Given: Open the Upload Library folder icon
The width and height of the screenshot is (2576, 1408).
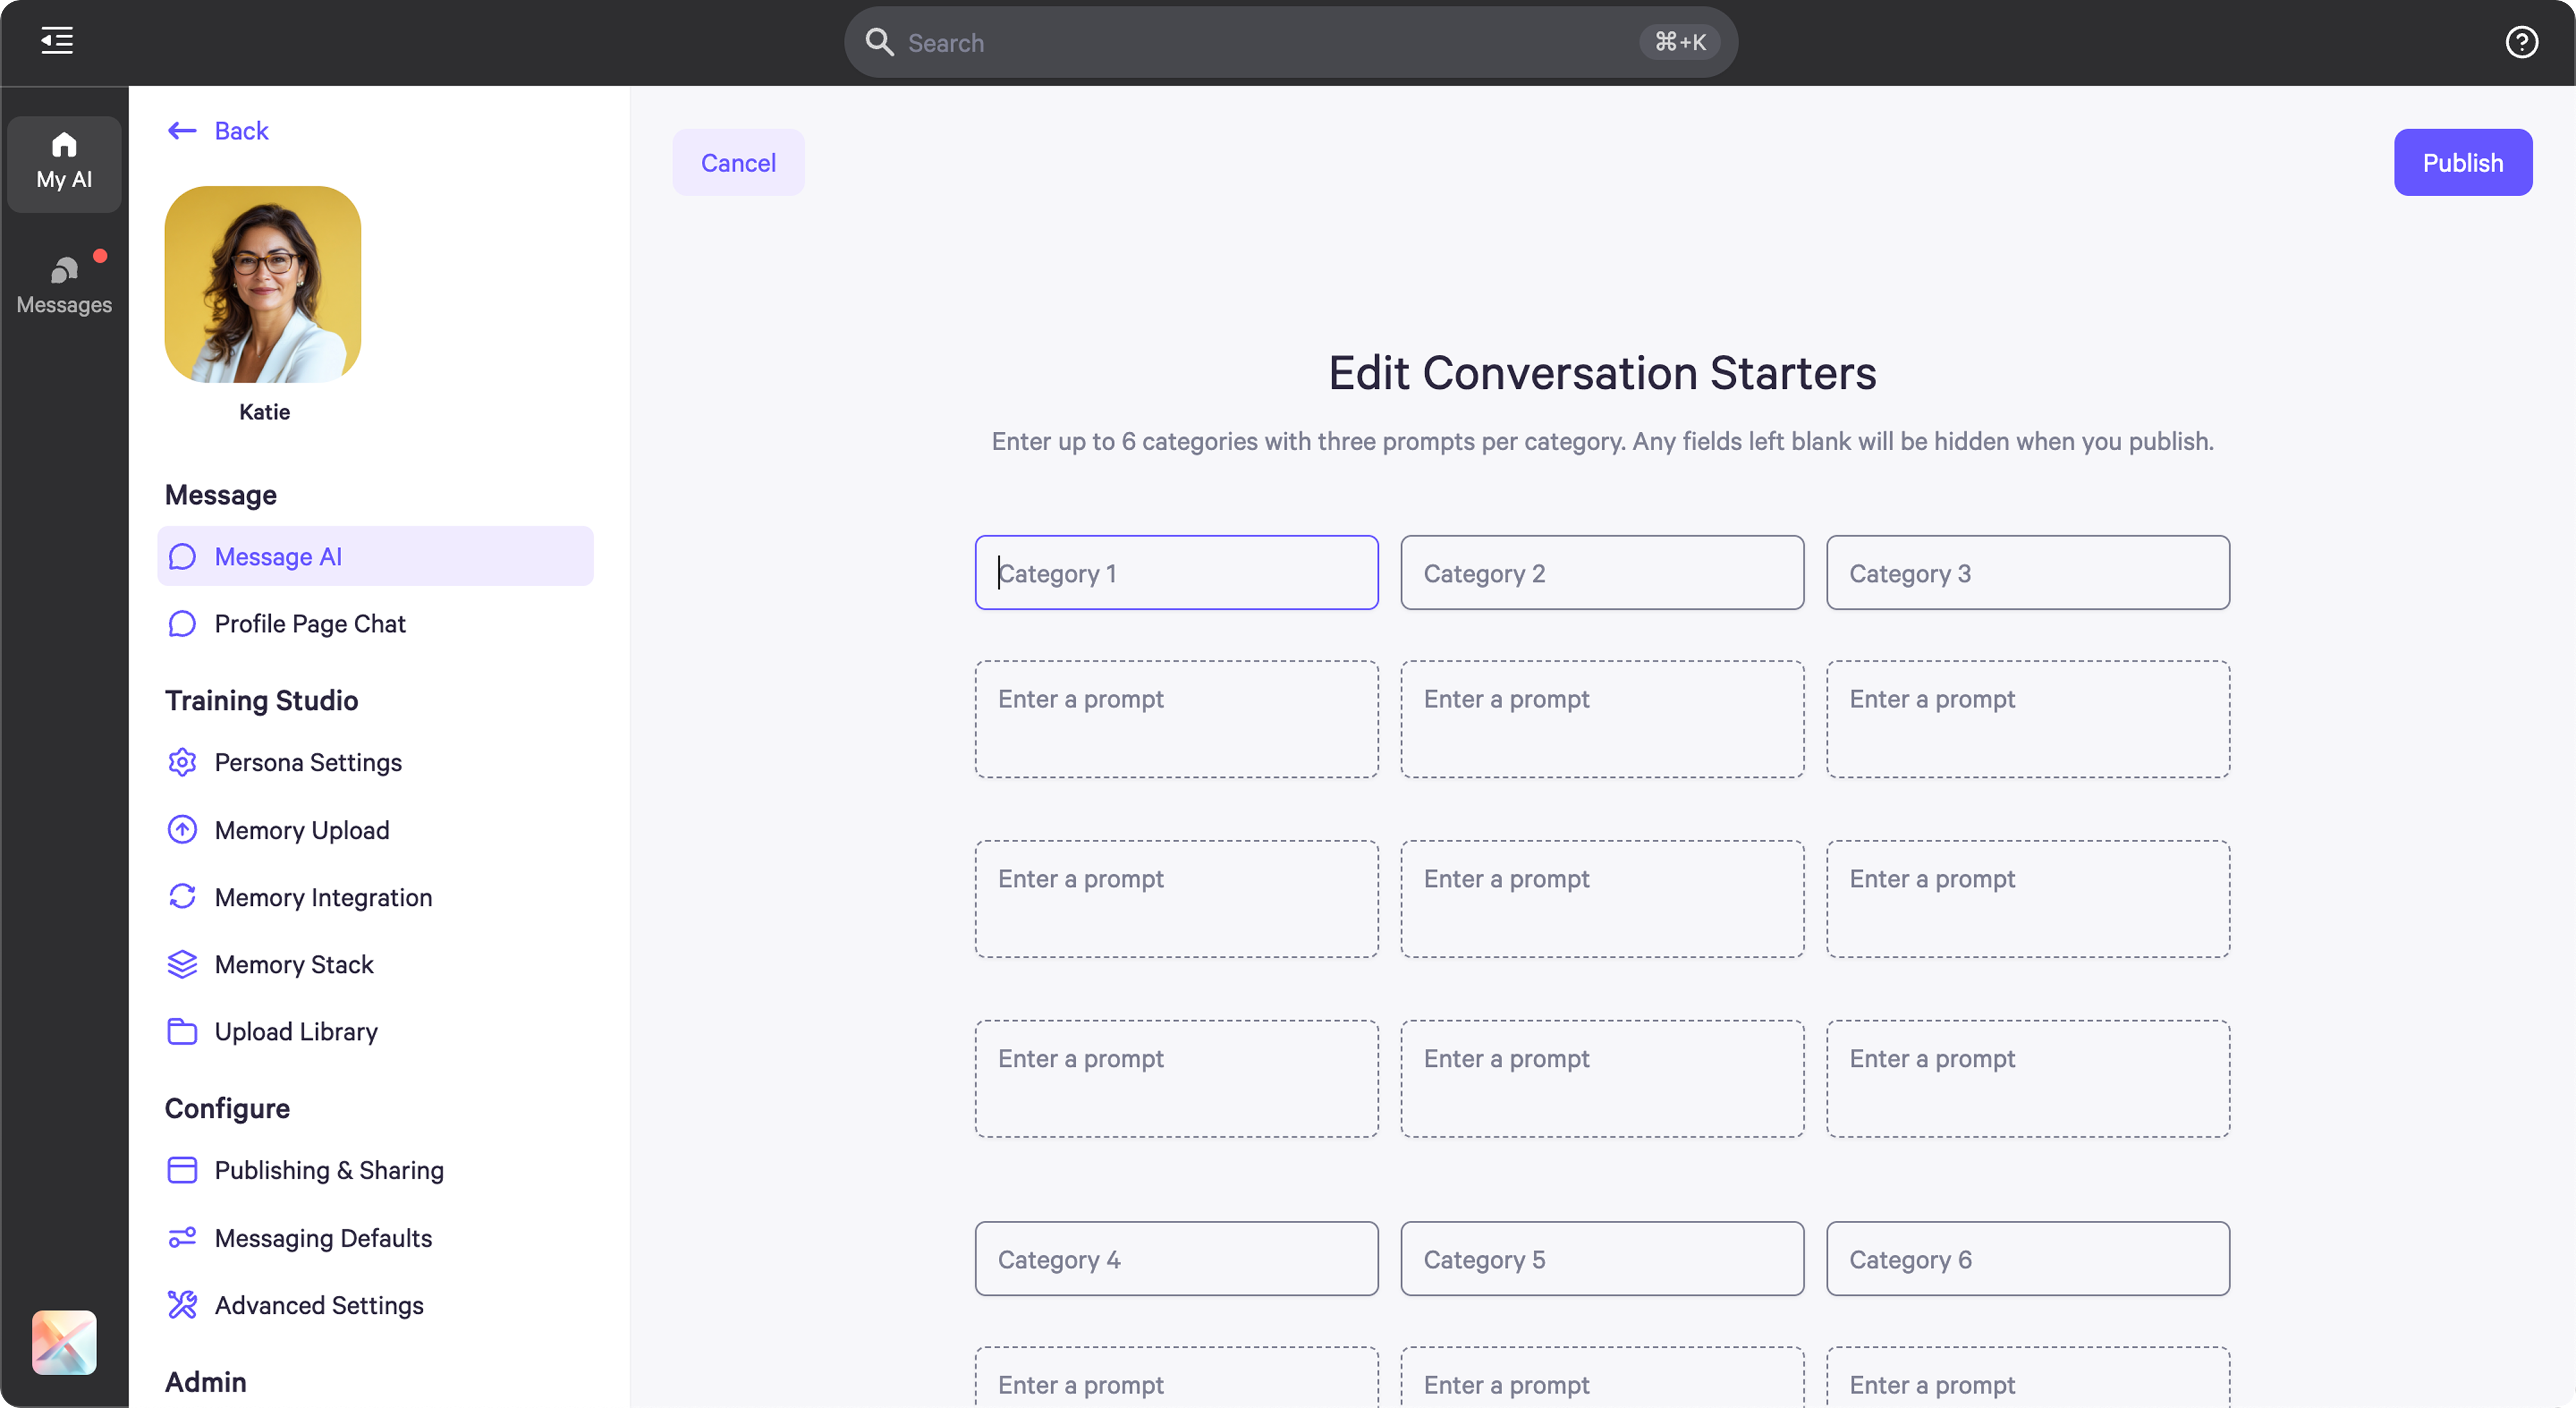Looking at the screenshot, I should coord(181,1031).
